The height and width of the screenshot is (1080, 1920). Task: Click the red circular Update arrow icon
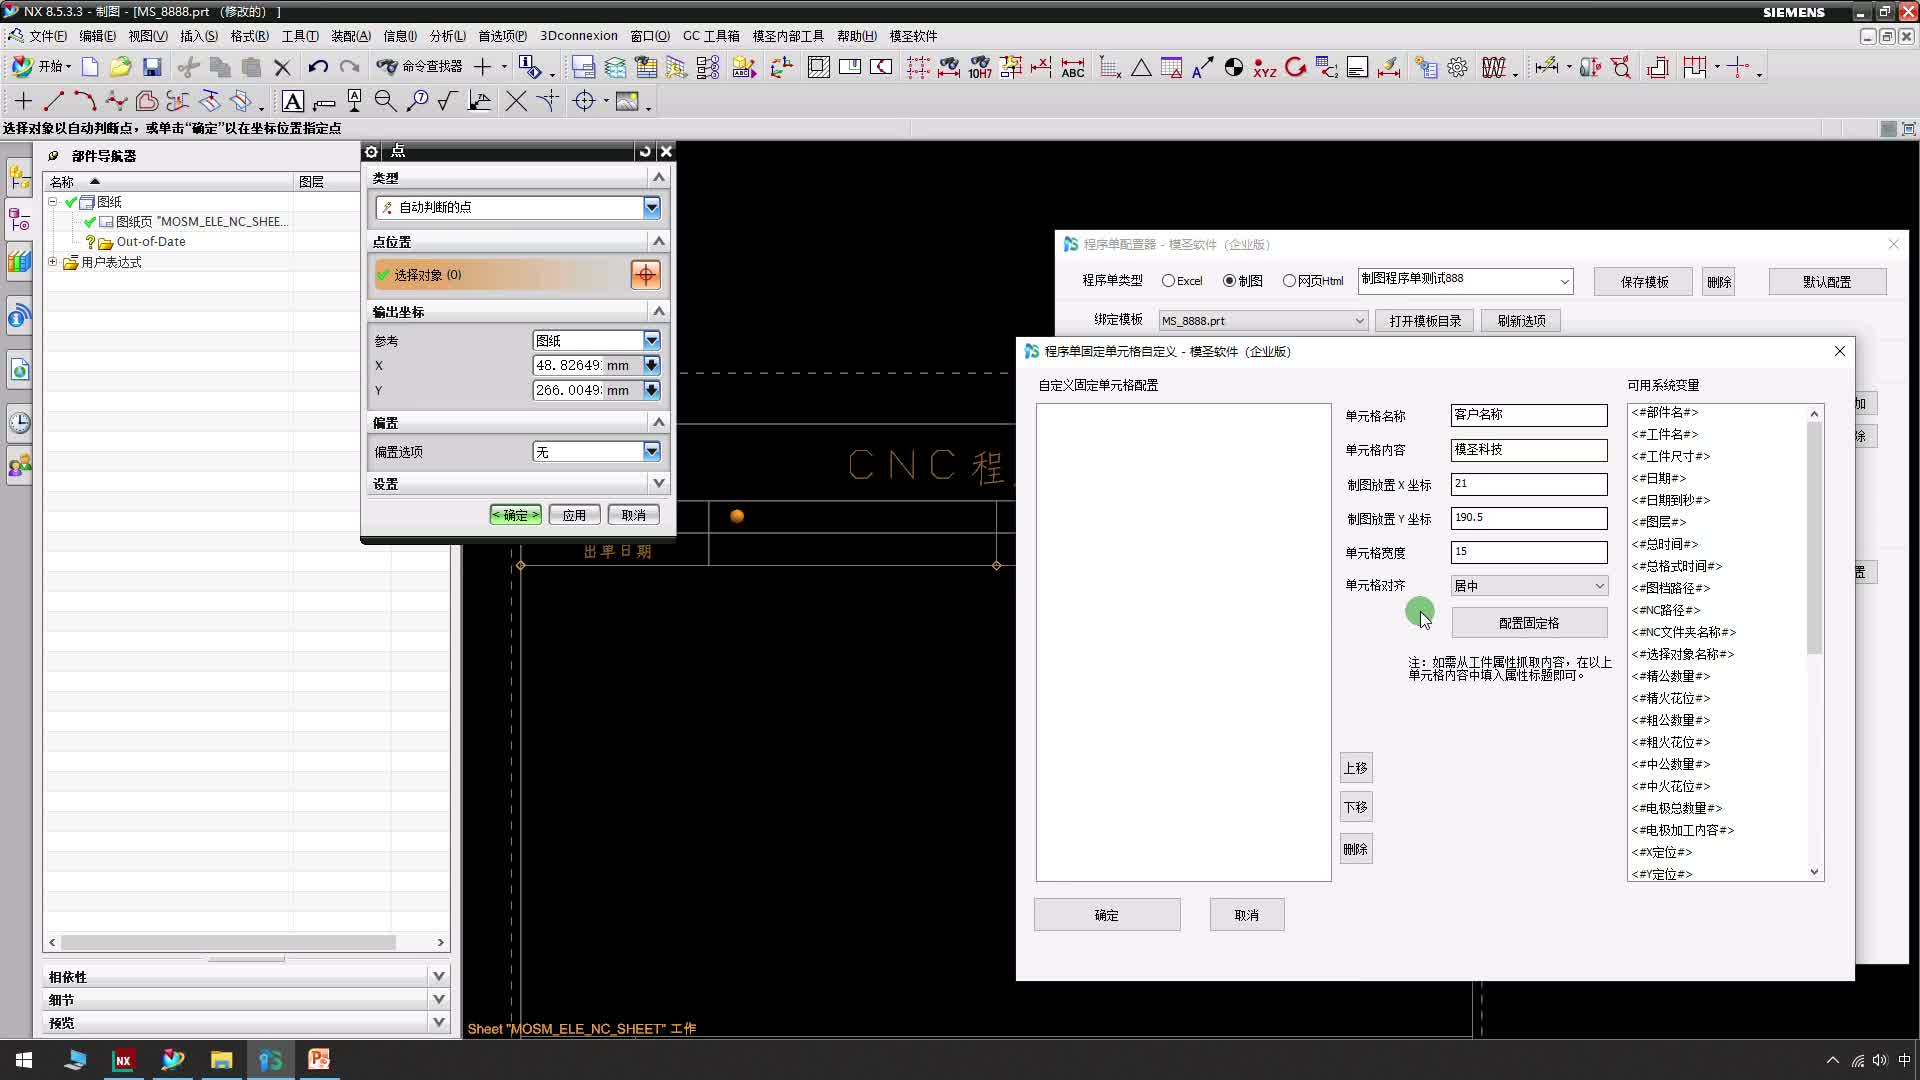(1296, 67)
